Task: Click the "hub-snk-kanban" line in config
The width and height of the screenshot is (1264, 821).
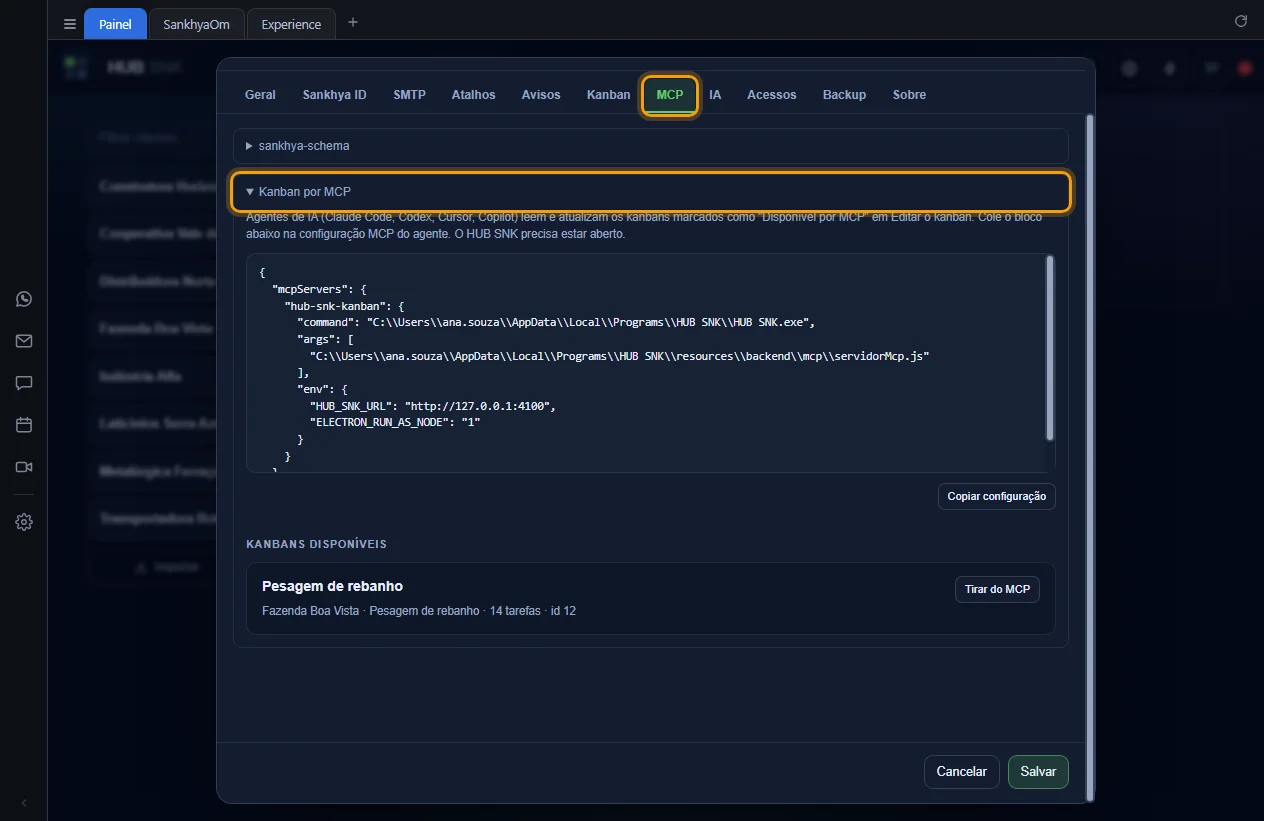Action: pyautogui.click(x=345, y=306)
